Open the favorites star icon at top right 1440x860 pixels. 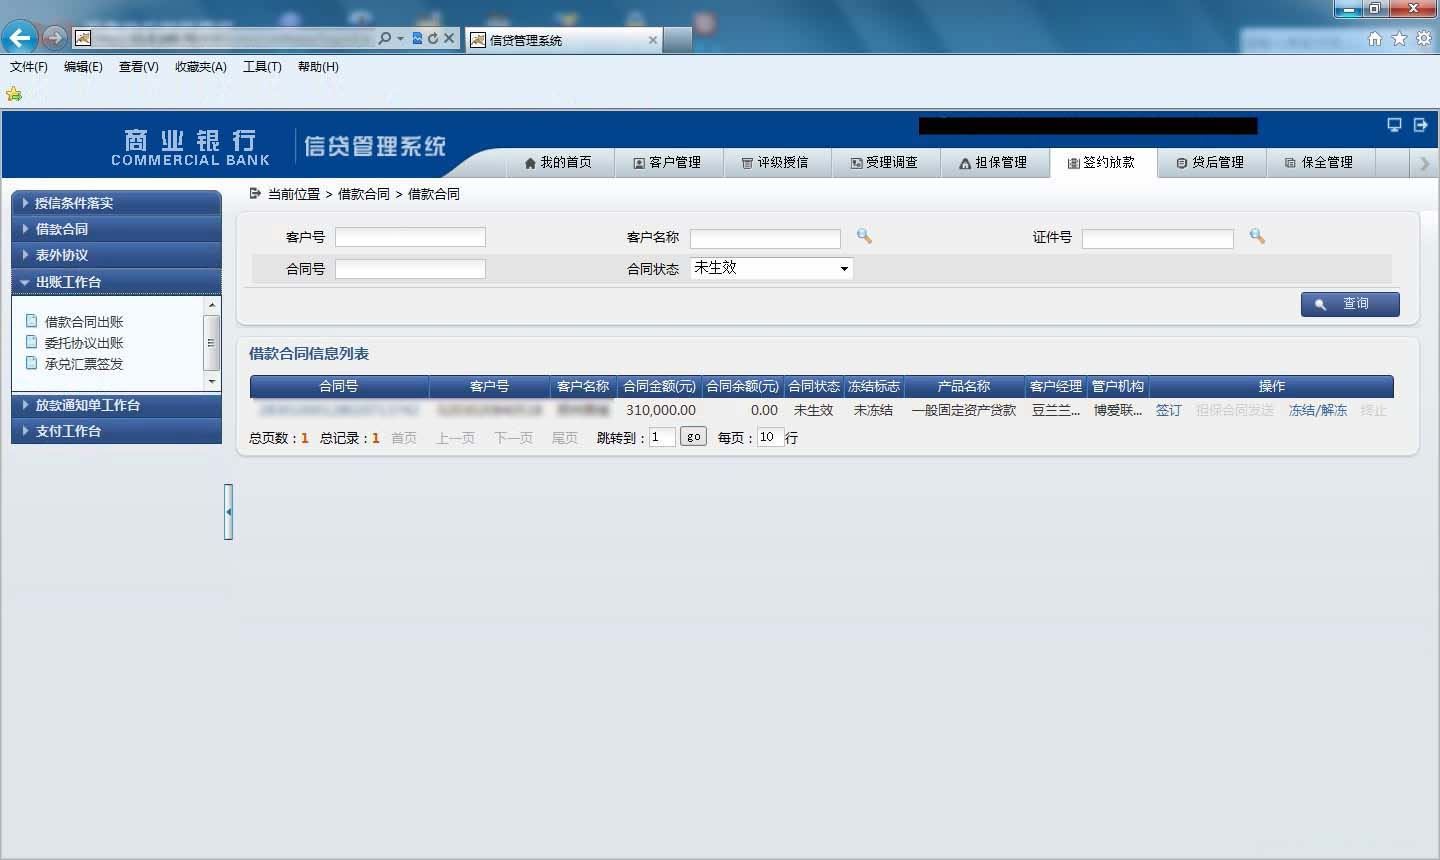[x=1399, y=38]
